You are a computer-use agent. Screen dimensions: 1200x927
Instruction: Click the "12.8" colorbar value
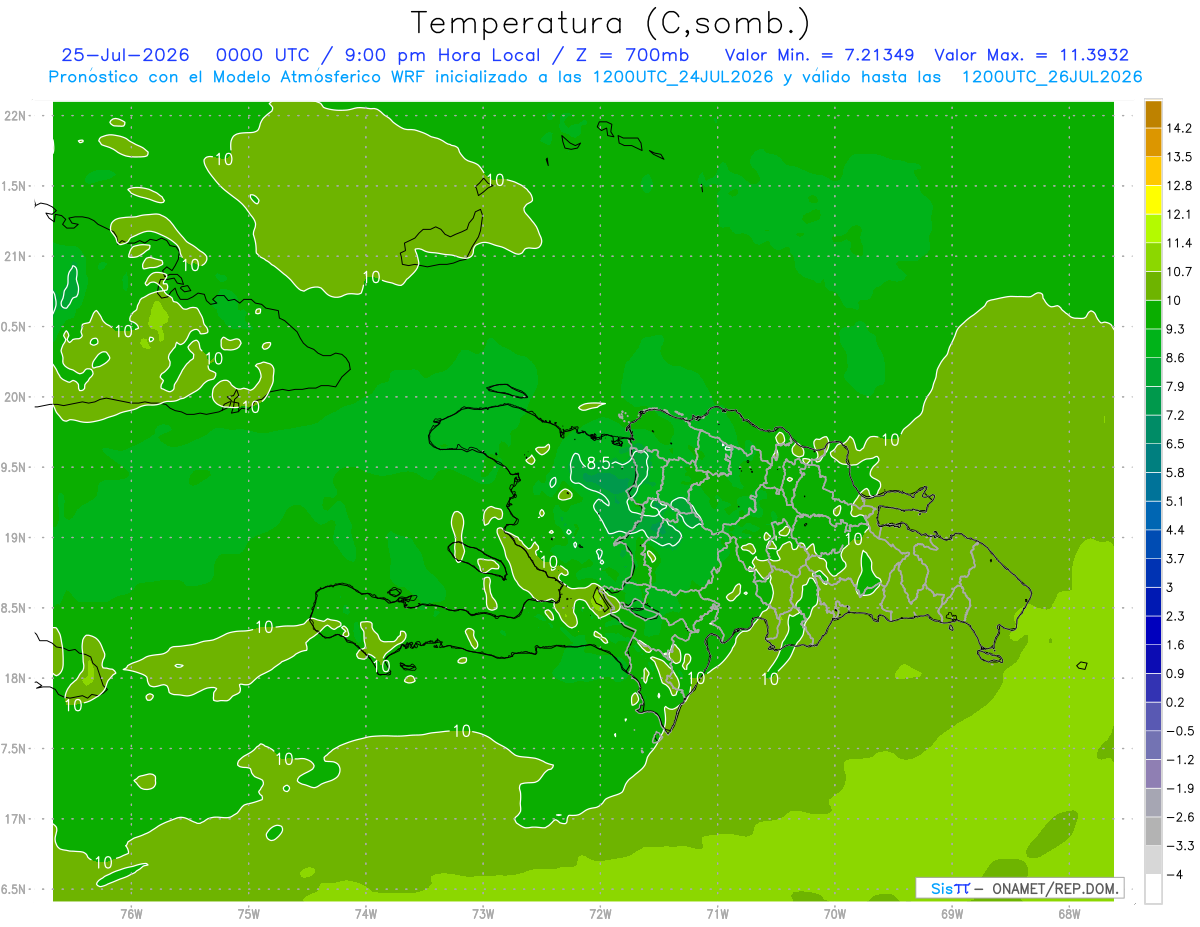coord(1178,185)
